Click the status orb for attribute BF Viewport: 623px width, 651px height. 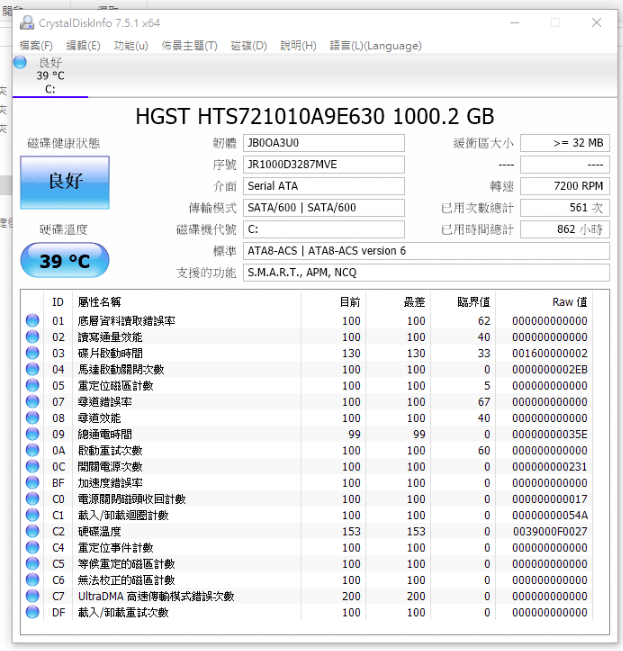(x=32, y=482)
